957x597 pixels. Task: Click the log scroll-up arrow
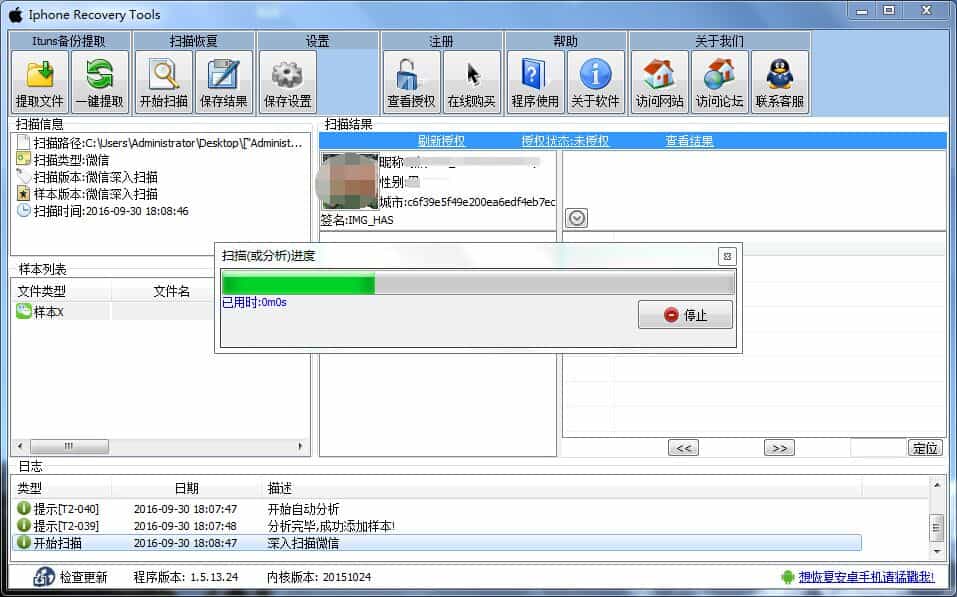(937, 485)
